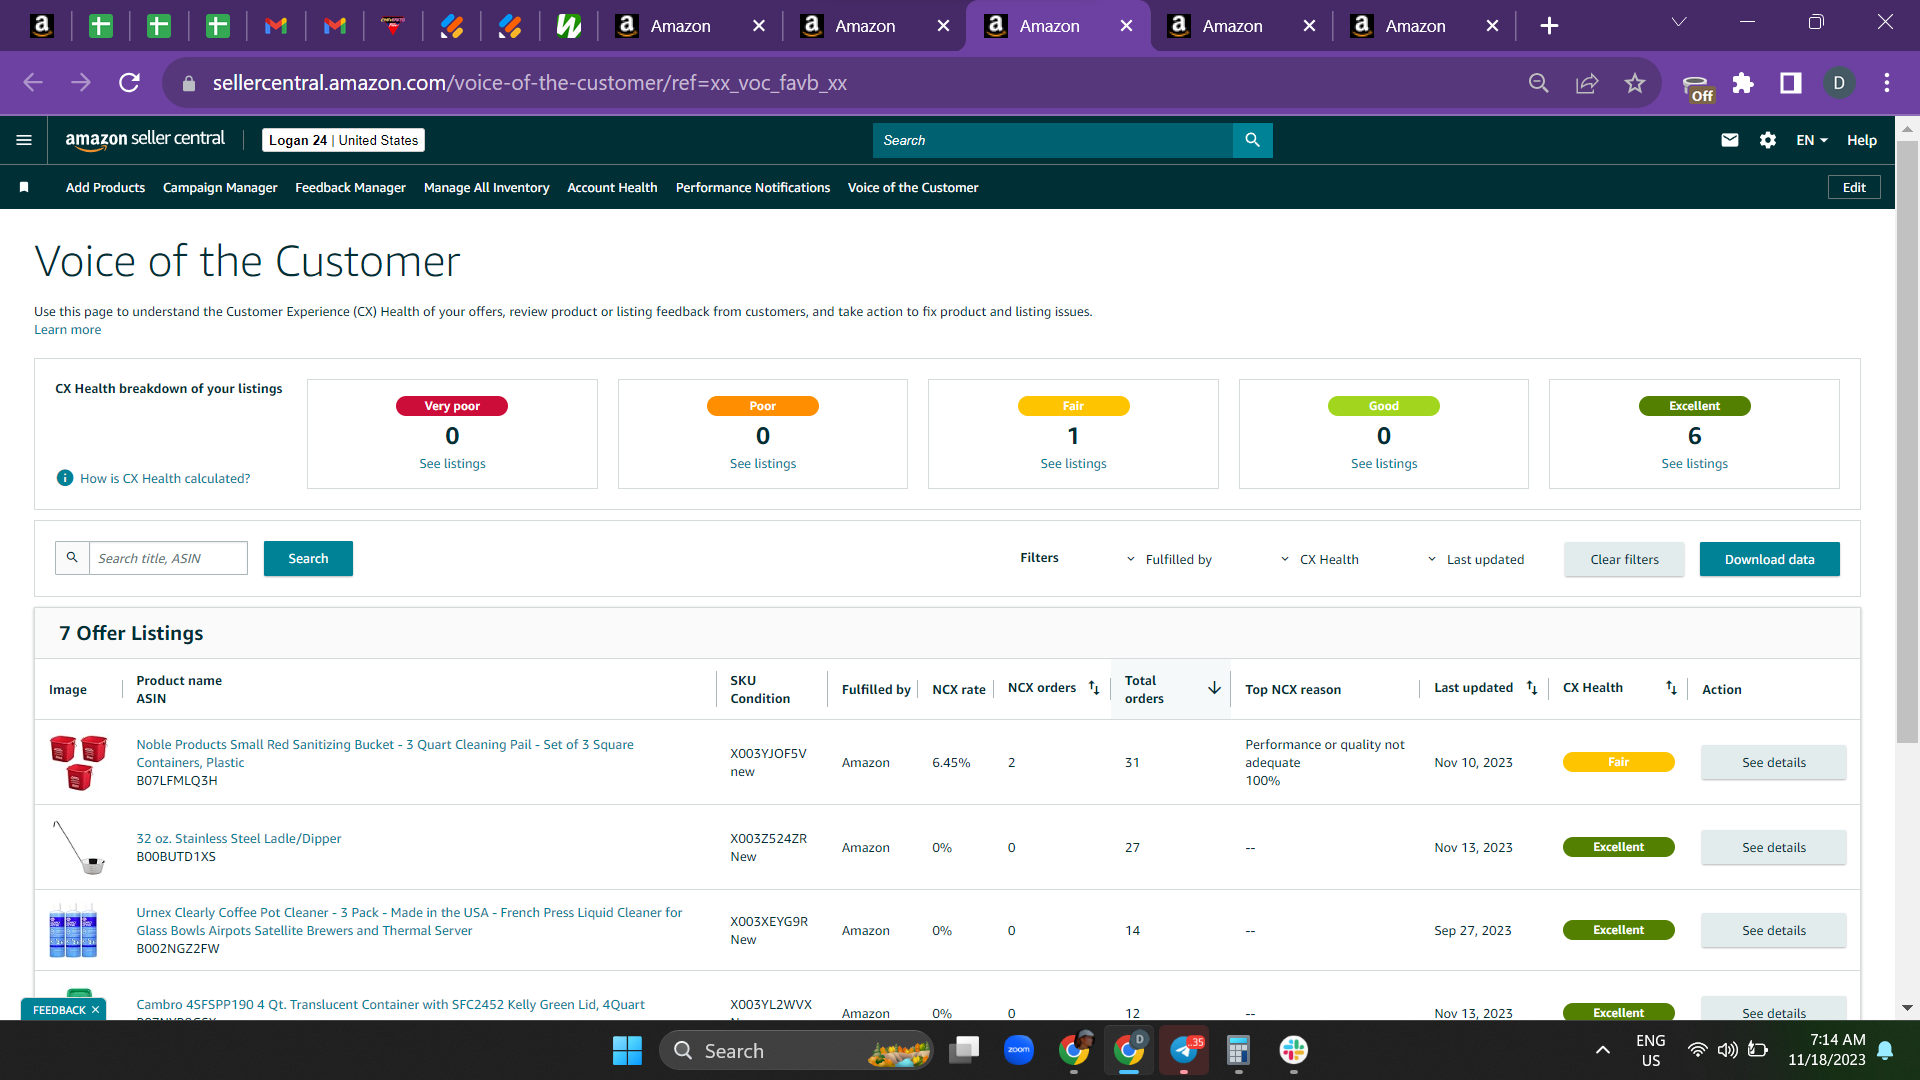Open the 32 oz. Stainless Steel Ladle/Dipper listing
This screenshot has height=1080, width=1920.
click(238, 838)
